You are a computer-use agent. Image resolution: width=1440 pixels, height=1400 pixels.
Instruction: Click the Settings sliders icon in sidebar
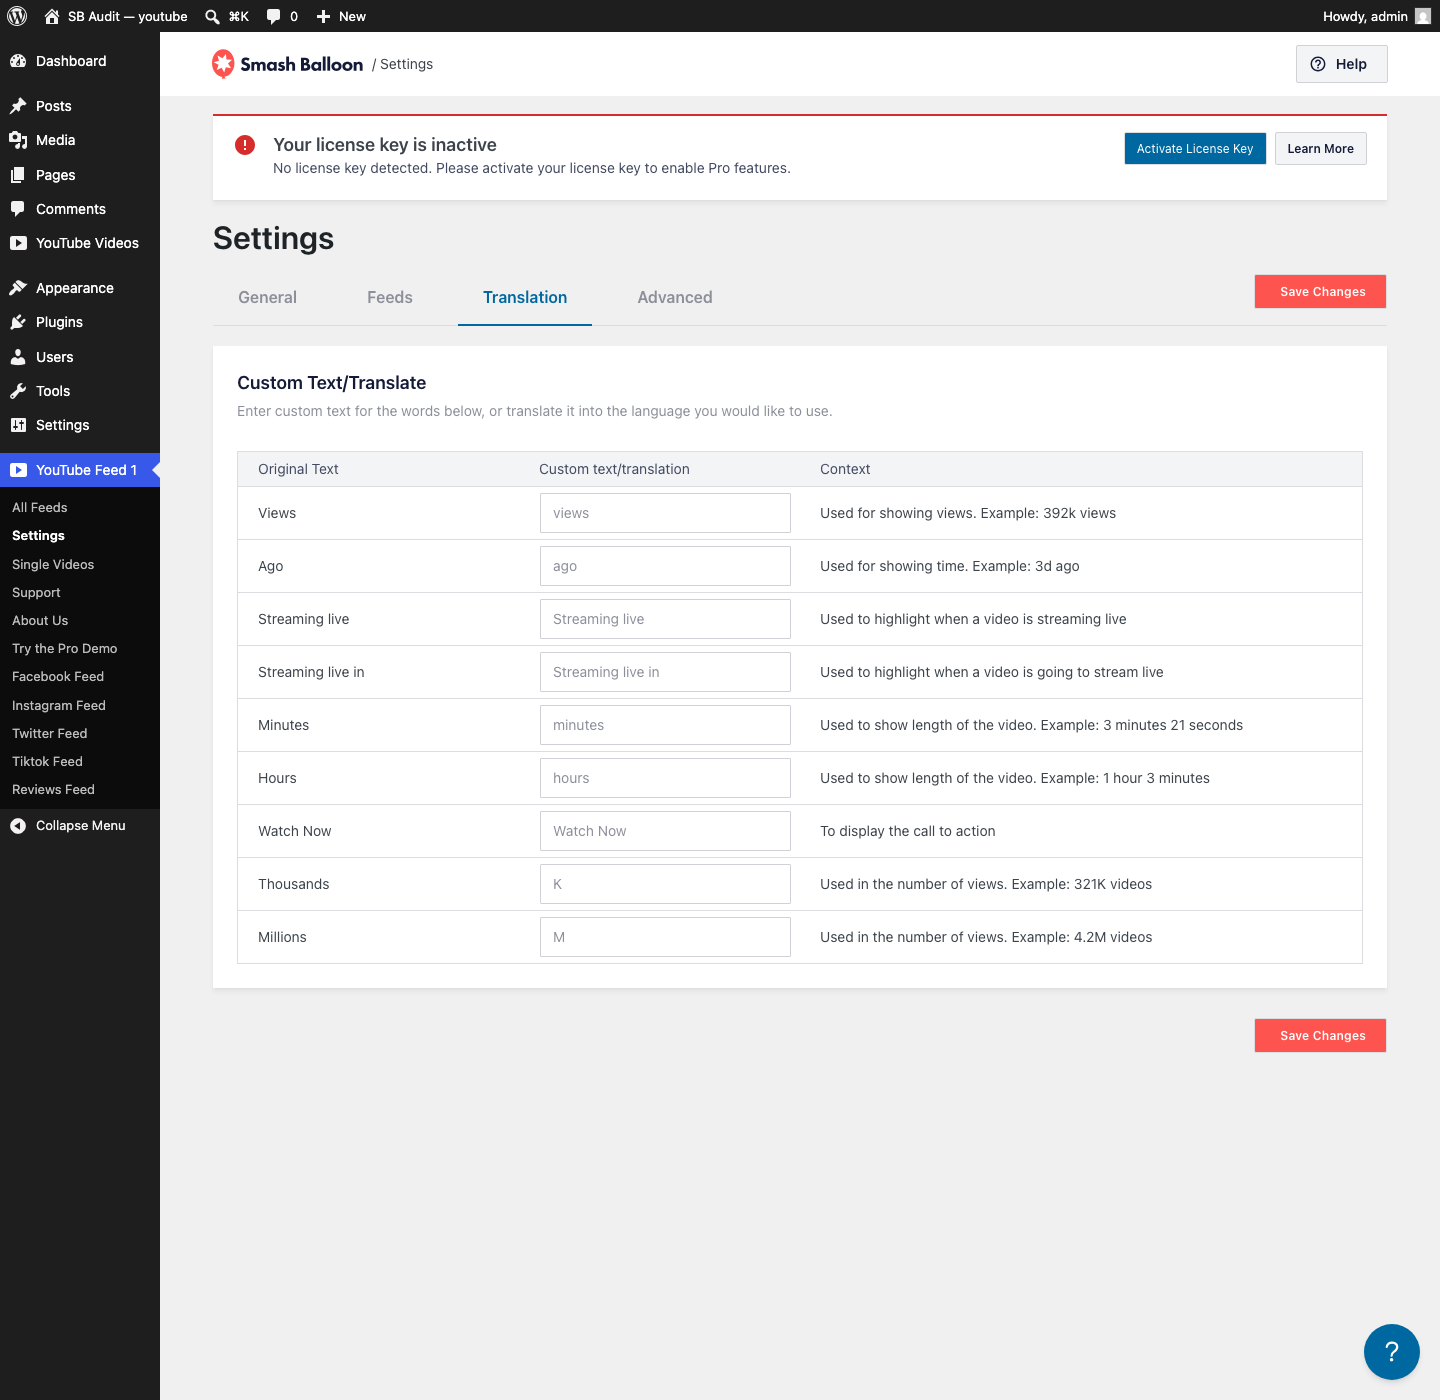[18, 425]
